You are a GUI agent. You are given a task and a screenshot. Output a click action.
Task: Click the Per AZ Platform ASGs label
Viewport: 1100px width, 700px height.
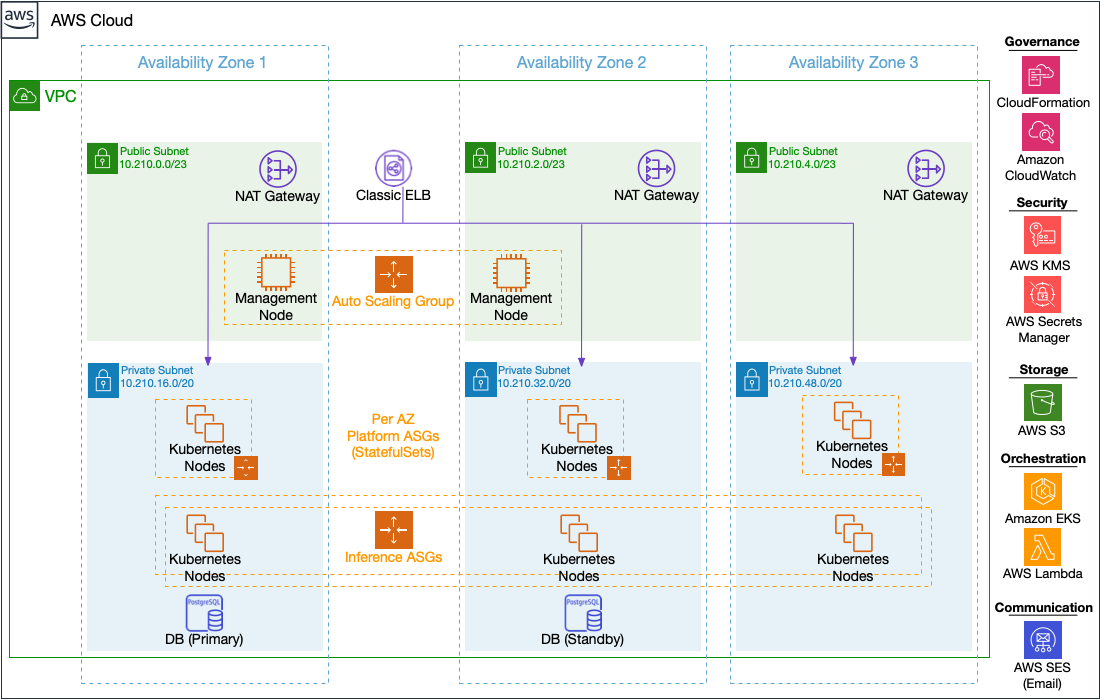[393, 436]
